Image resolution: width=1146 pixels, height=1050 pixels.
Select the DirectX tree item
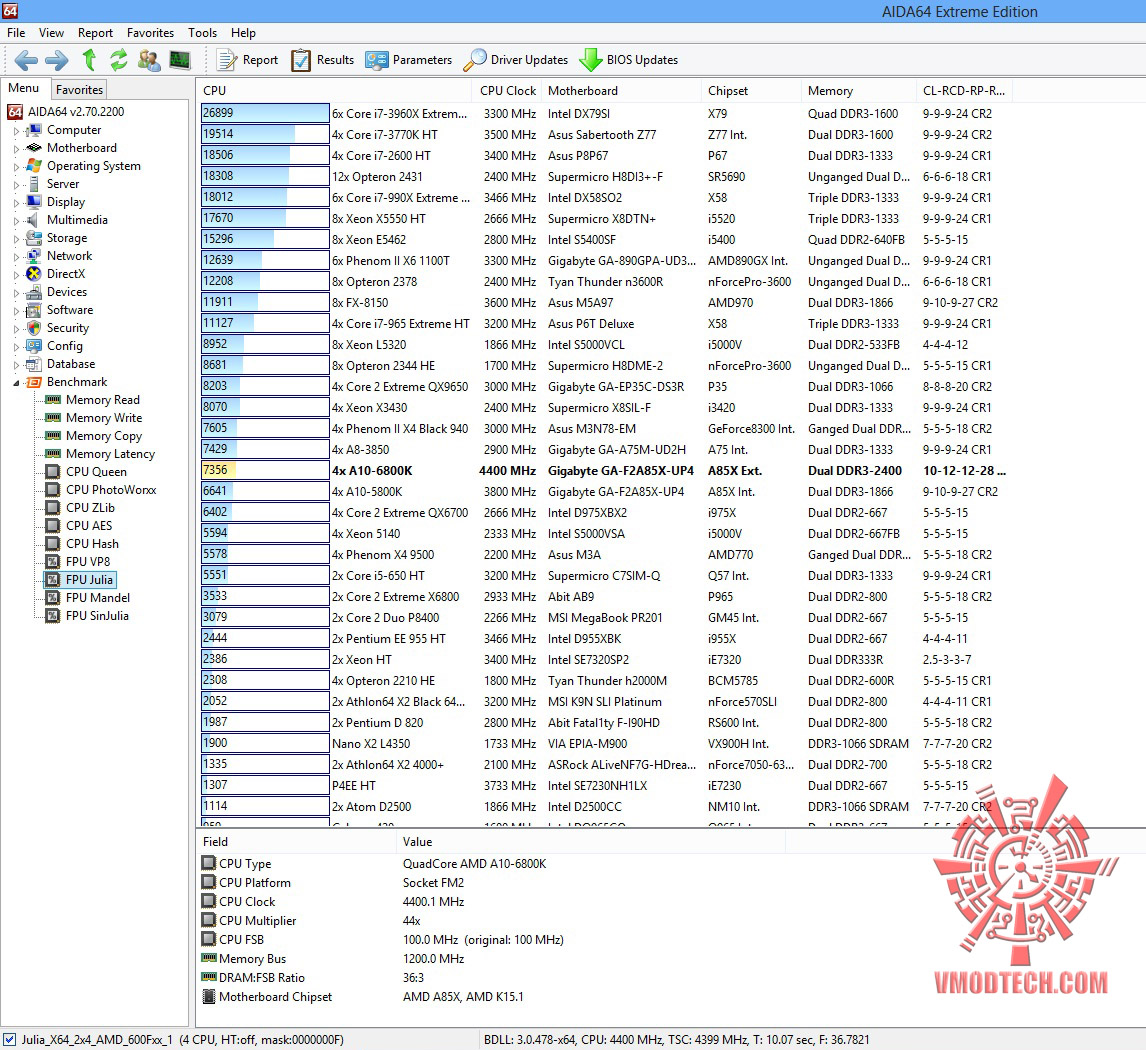tap(66, 274)
